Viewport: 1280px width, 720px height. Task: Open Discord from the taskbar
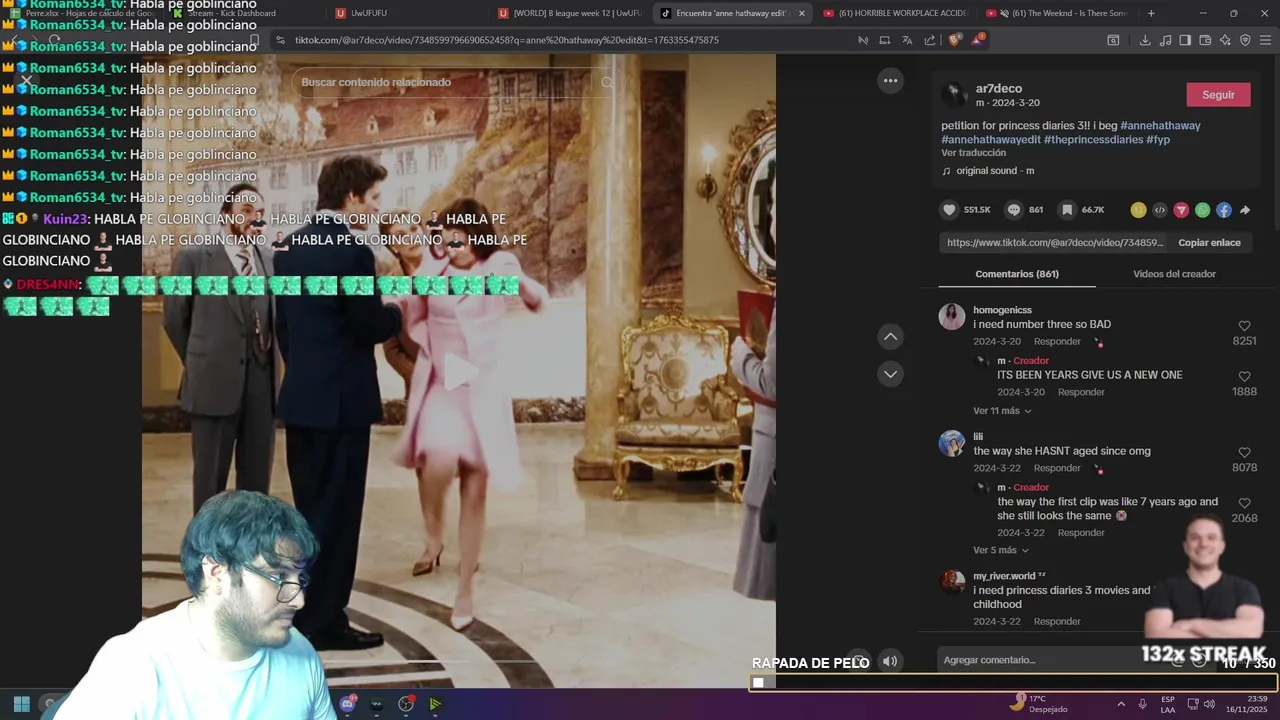[x=348, y=704]
